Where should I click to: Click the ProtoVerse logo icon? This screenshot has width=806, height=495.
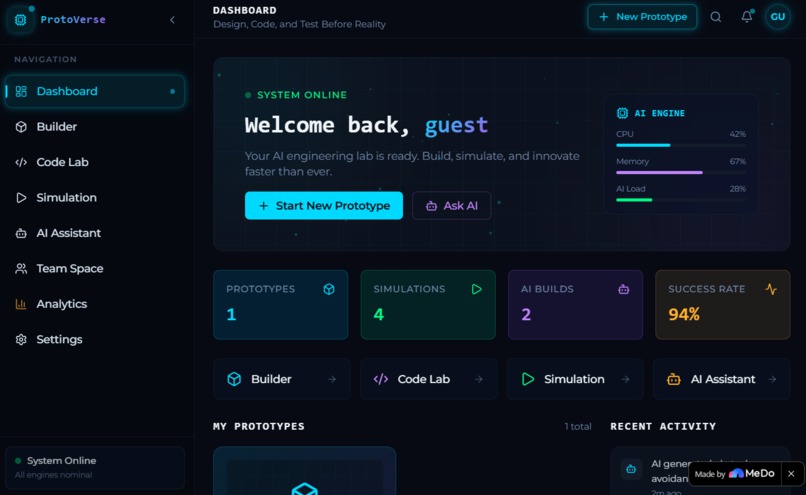point(21,20)
